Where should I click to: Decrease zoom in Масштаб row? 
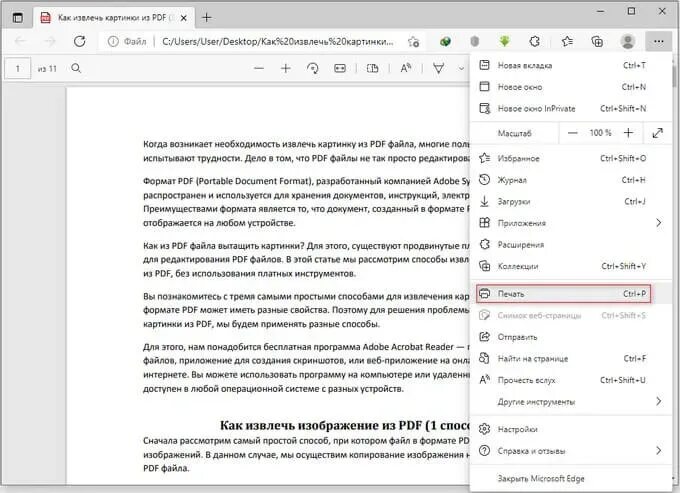[572, 133]
